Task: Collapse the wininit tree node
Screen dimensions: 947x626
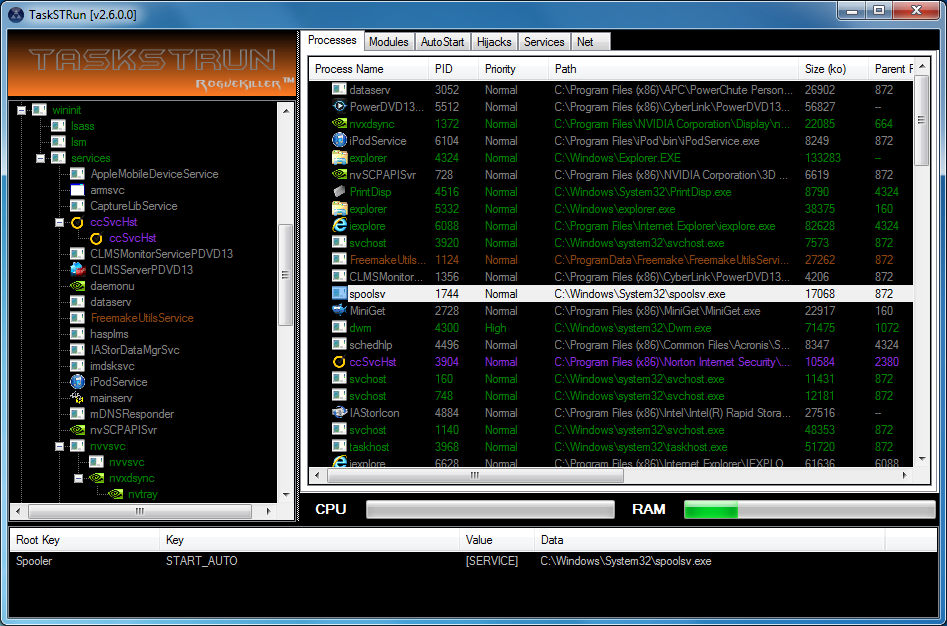Action: point(21,110)
